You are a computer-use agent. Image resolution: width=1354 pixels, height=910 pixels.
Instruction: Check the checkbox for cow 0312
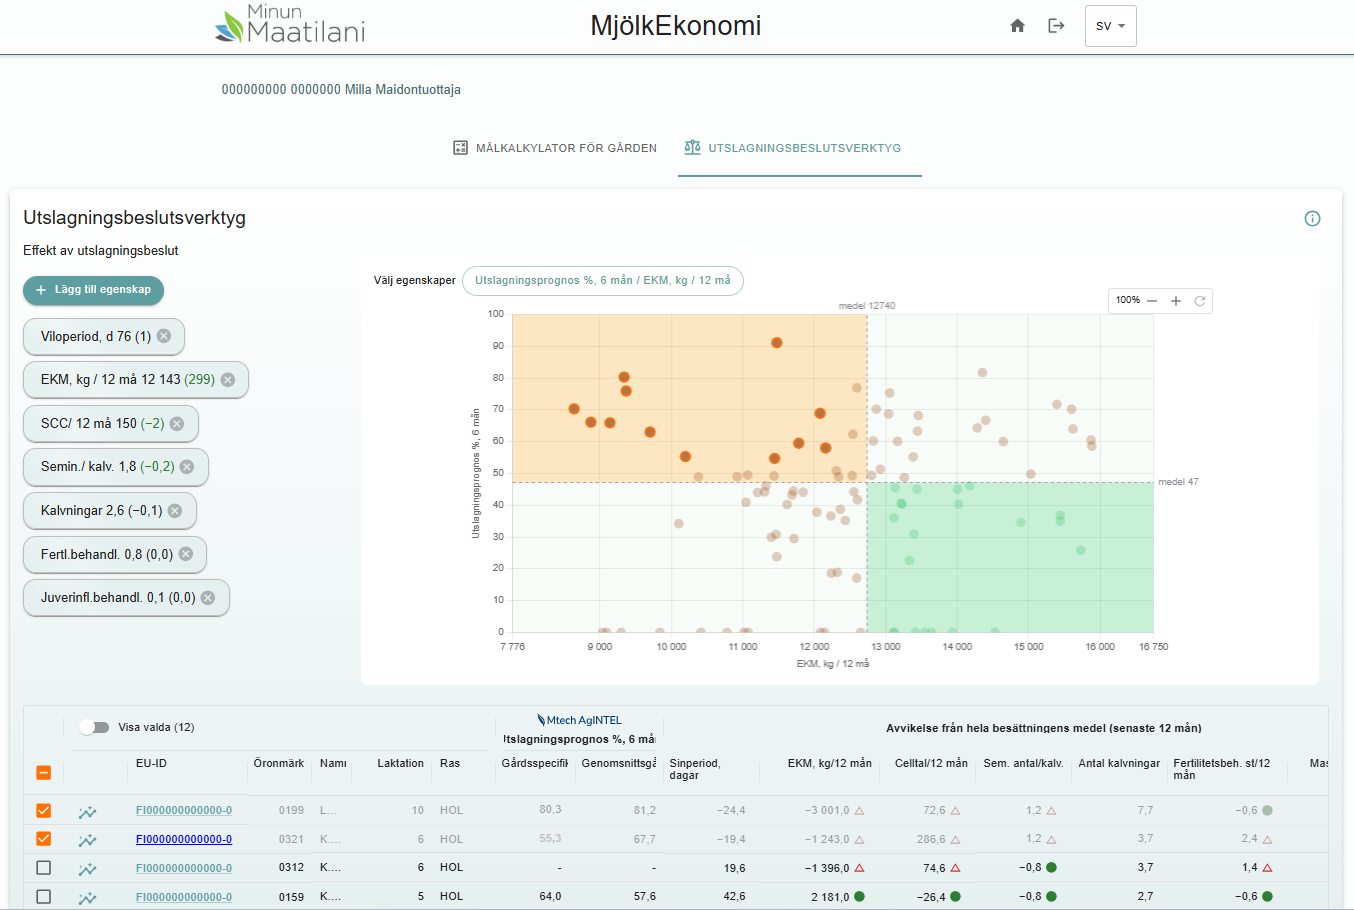point(43,867)
